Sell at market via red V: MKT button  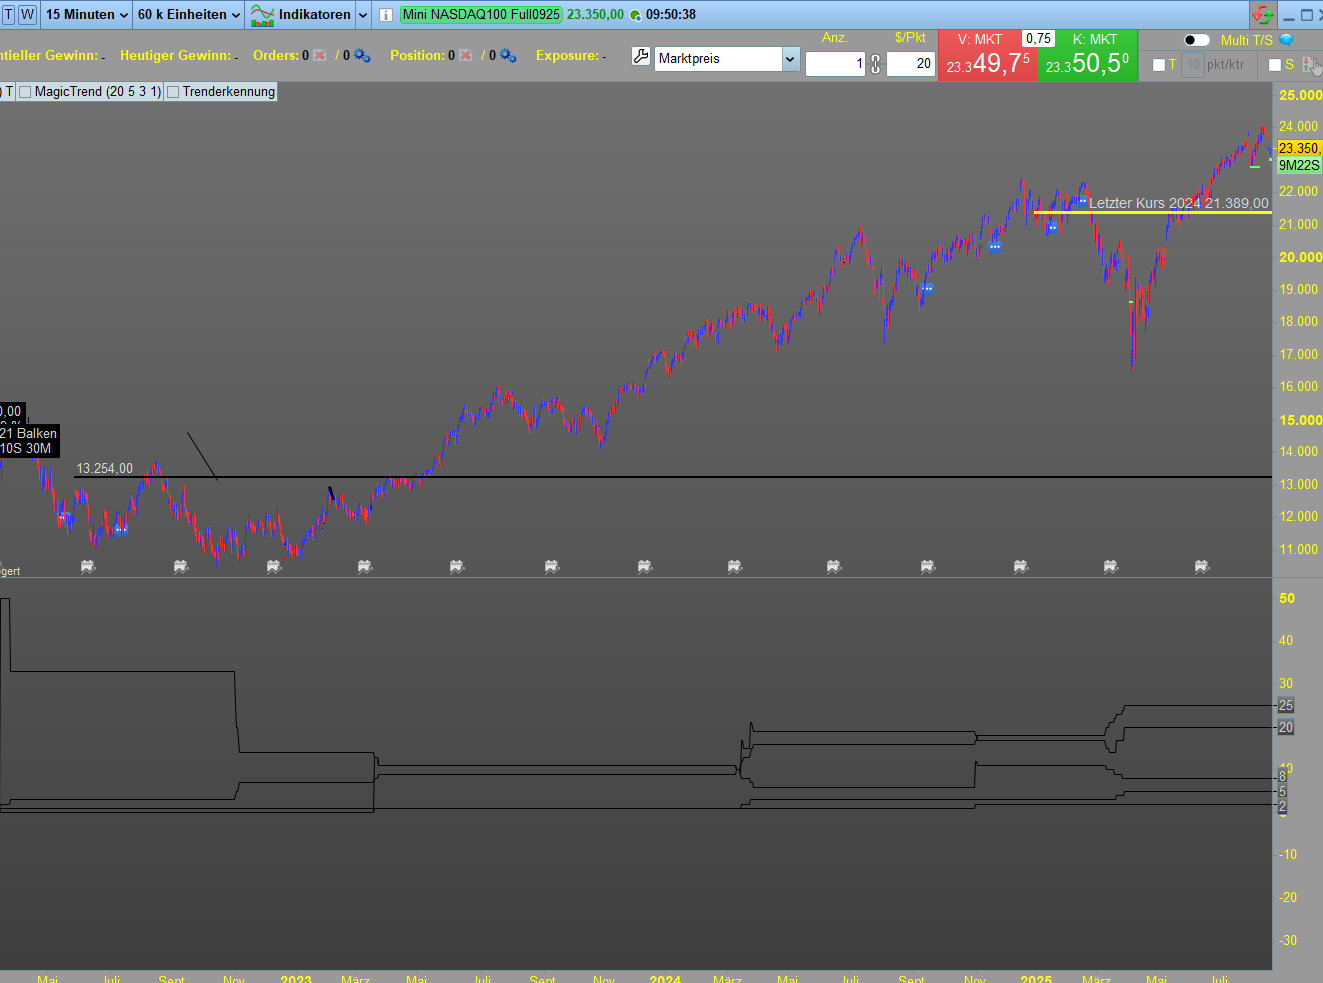tap(988, 56)
